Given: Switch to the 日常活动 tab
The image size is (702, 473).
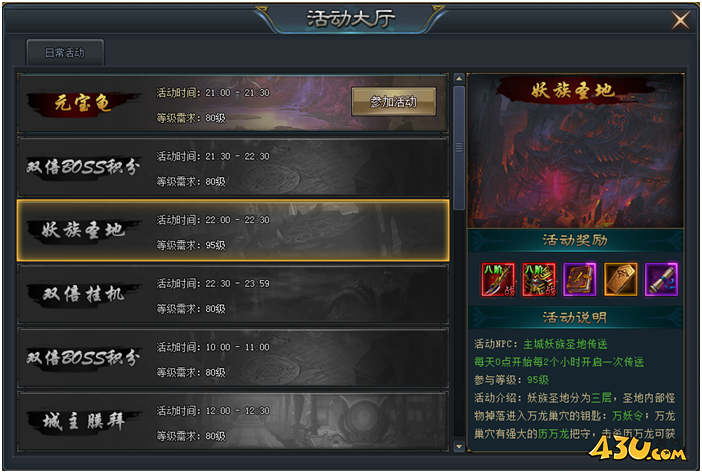Looking at the screenshot, I should point(65,52).
